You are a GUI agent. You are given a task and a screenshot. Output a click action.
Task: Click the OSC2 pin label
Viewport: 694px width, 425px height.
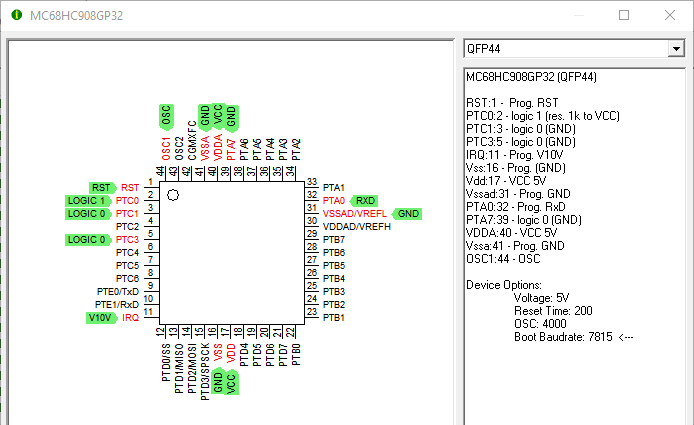179,148
